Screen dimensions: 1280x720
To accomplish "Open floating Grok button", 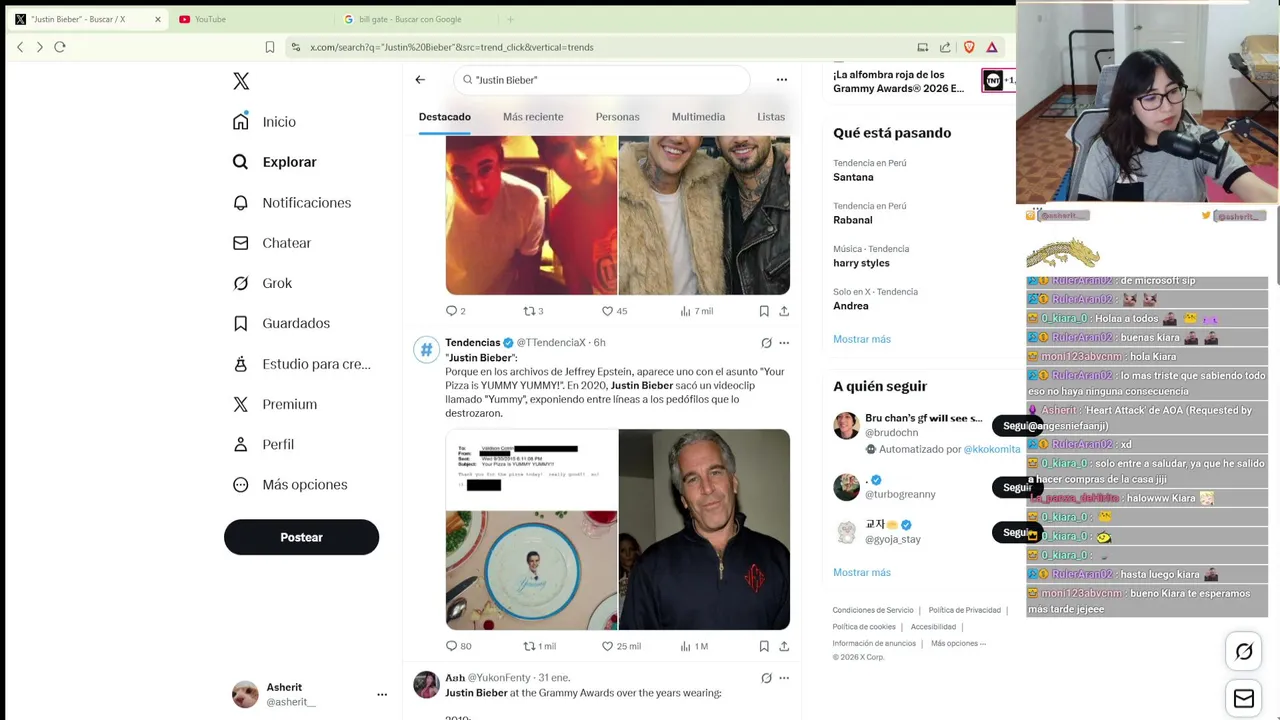I will pyautogui.click(x=1244, y=652).
